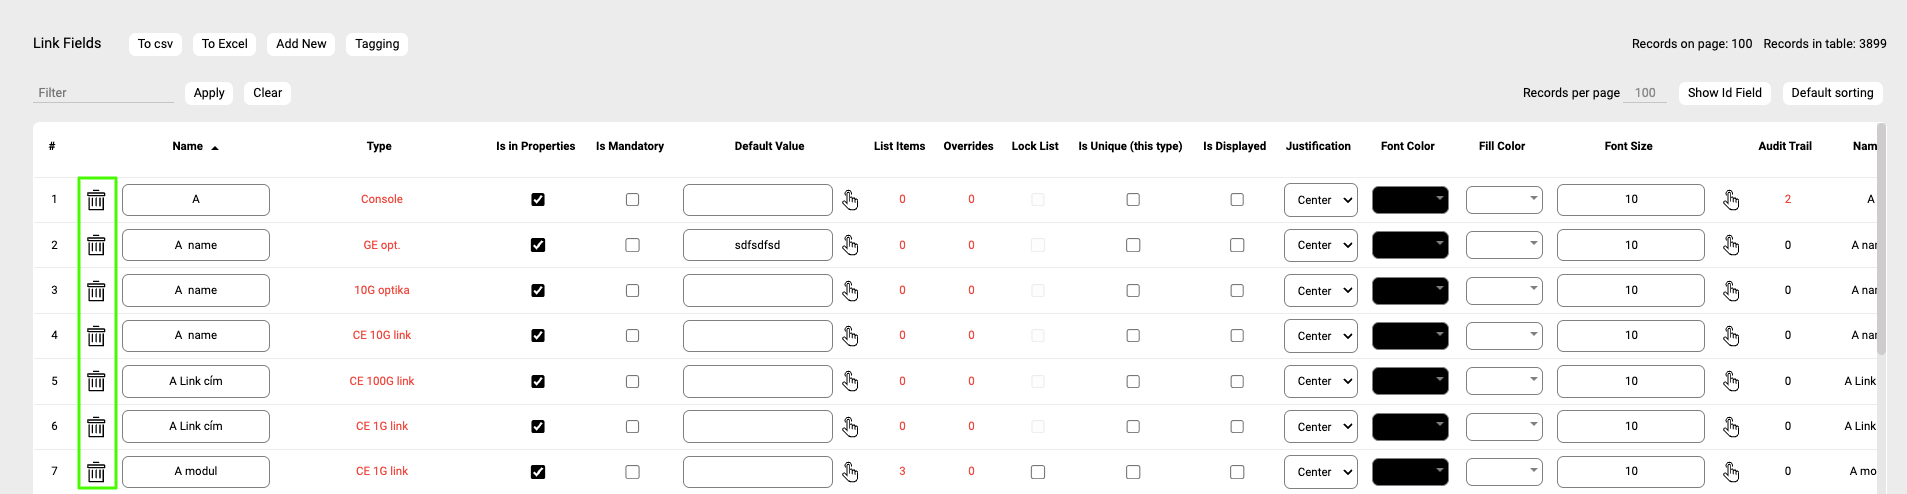Click hand icon next to row 1 default value
Screen dimensions: 1907x494
tap(850, 200)
